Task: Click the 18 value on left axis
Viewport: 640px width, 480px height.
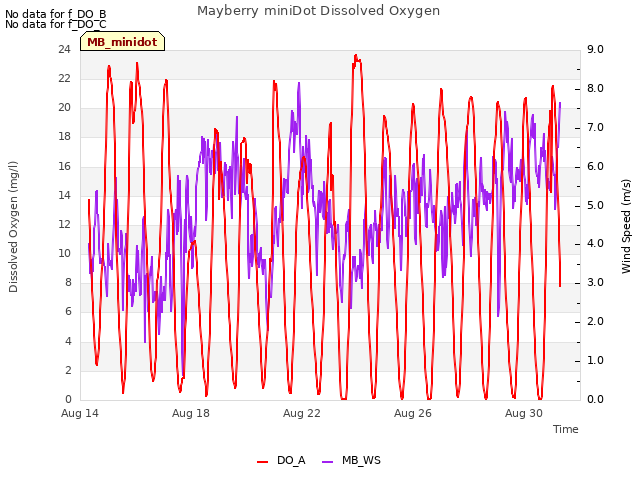Action: [x=65, y=136]
